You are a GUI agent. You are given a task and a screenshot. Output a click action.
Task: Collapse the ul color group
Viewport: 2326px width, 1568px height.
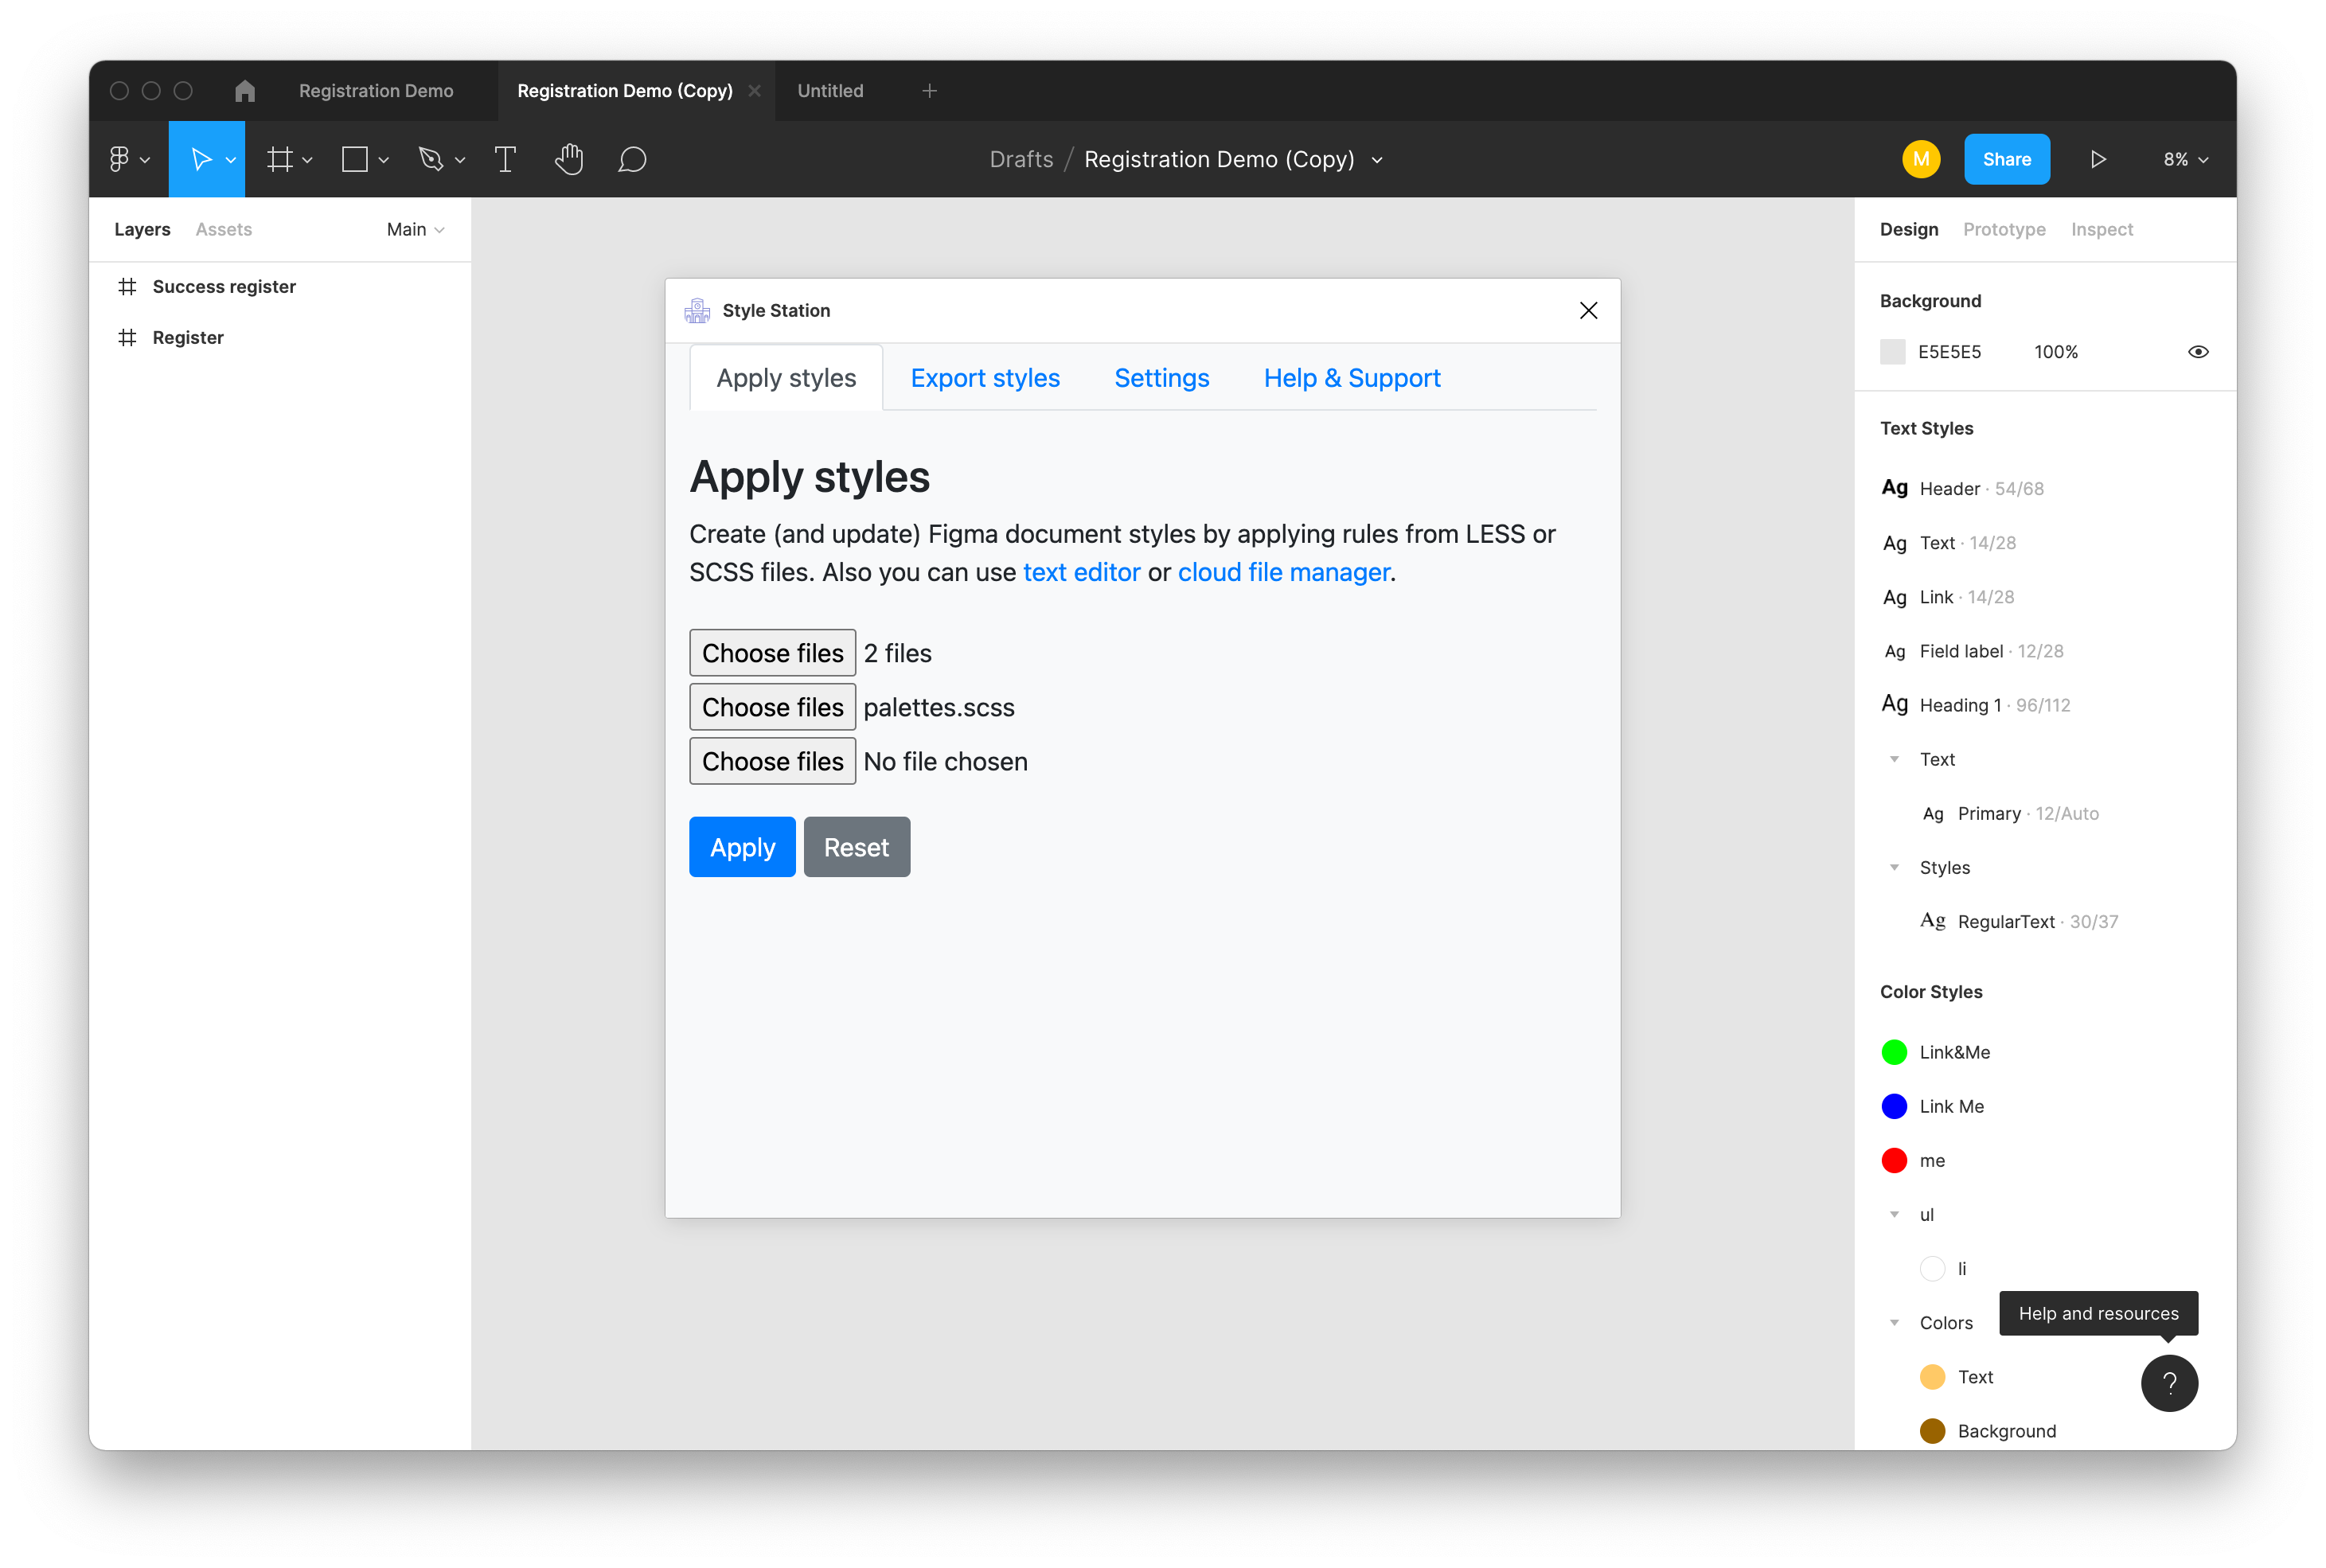click(x=1894, y=1215)
